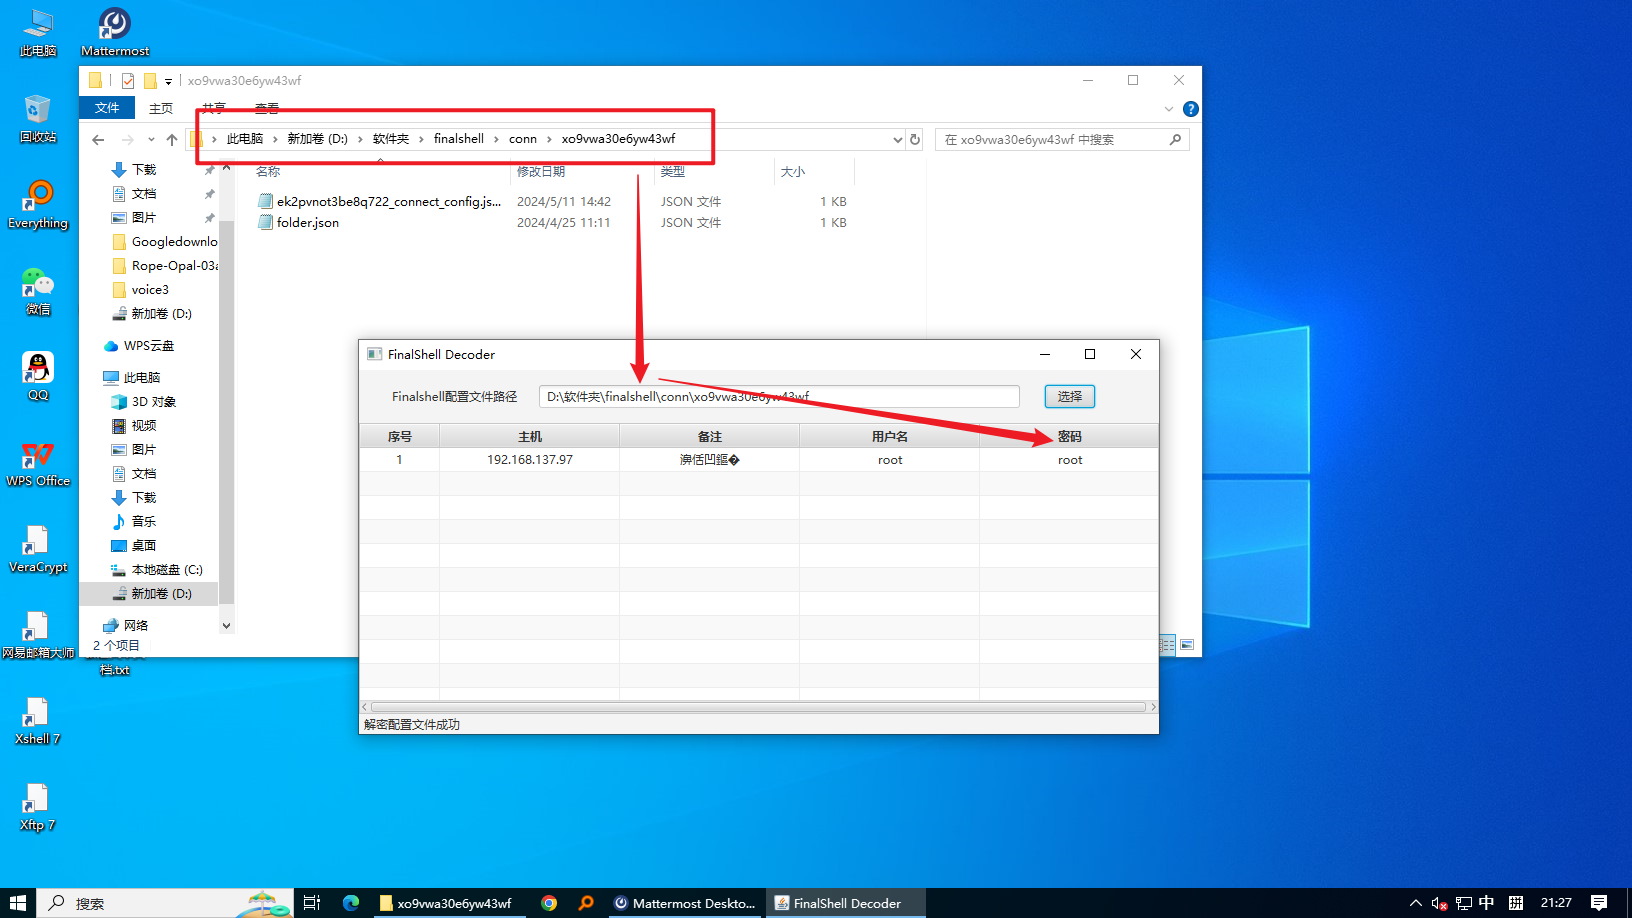Open WeChat desktop shortcut
Viewport: 1632px width, 918px height.
pos(38,291)
